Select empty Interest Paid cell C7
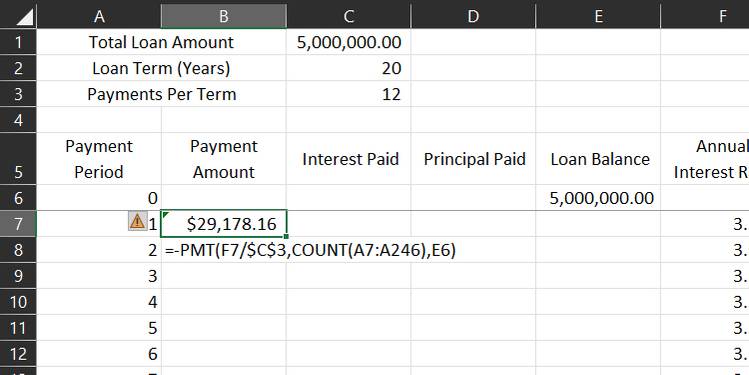Screen dimensions: 749x375 [x=349, y=224]
